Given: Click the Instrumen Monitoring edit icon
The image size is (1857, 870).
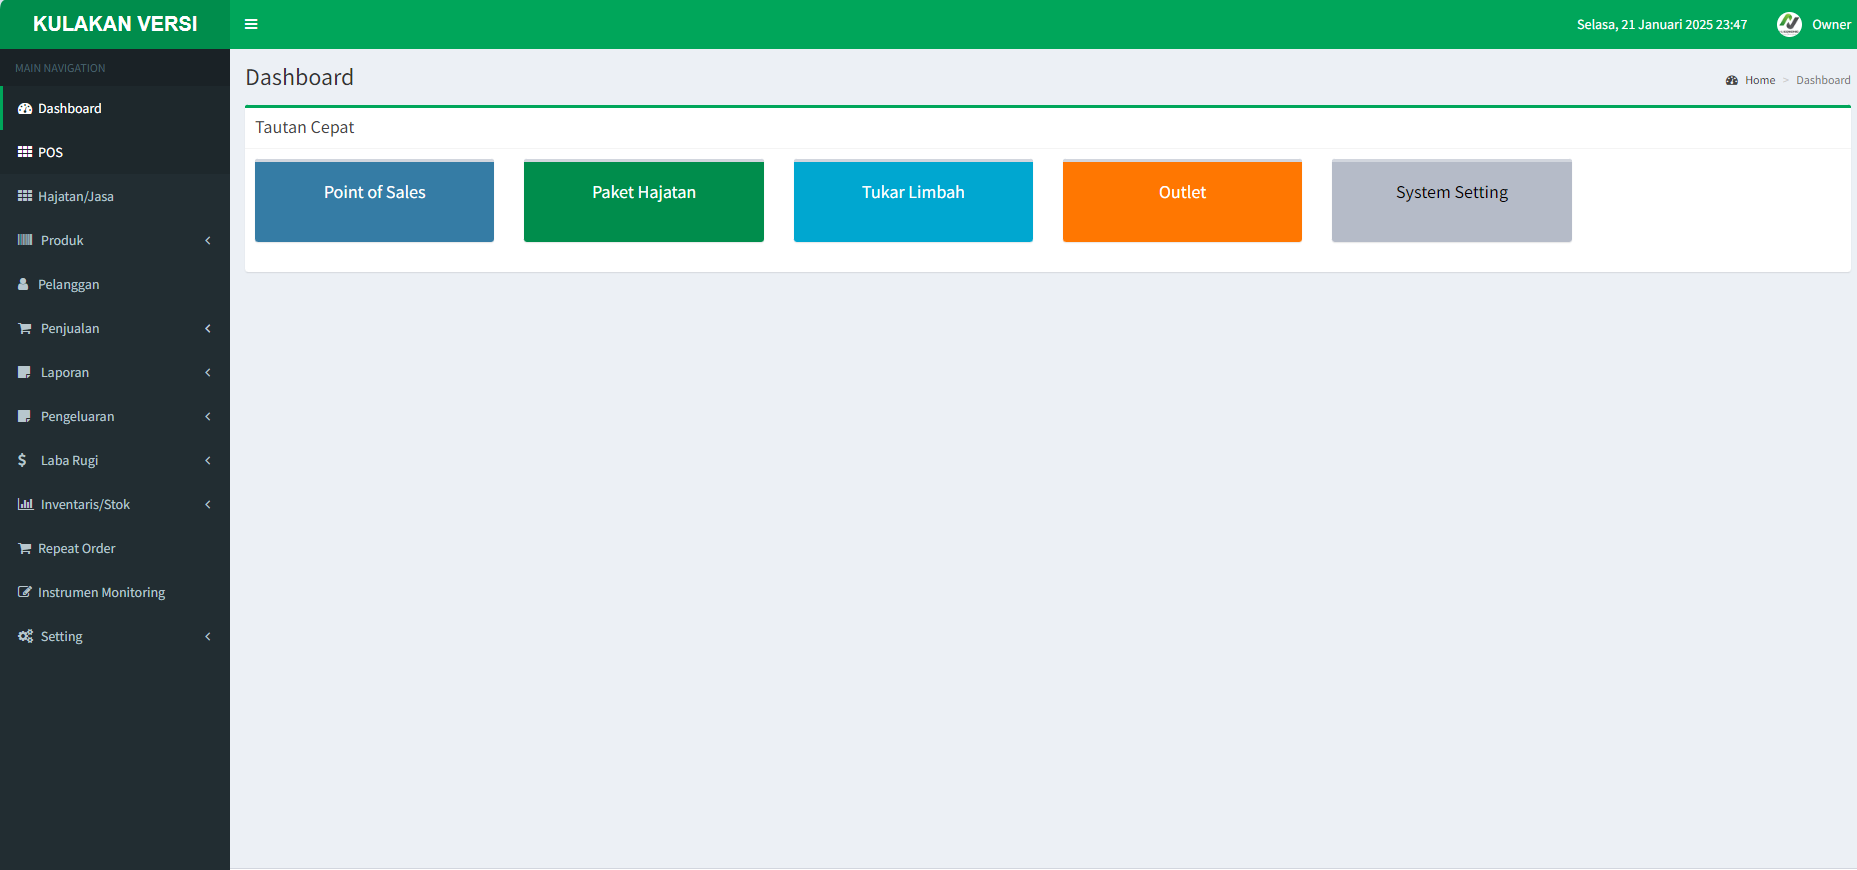Looking at the screenshot, I should pos(25,592).
